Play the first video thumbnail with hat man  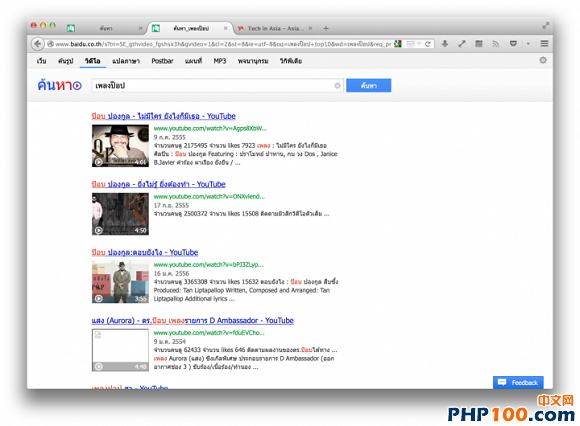coord(120,146)
